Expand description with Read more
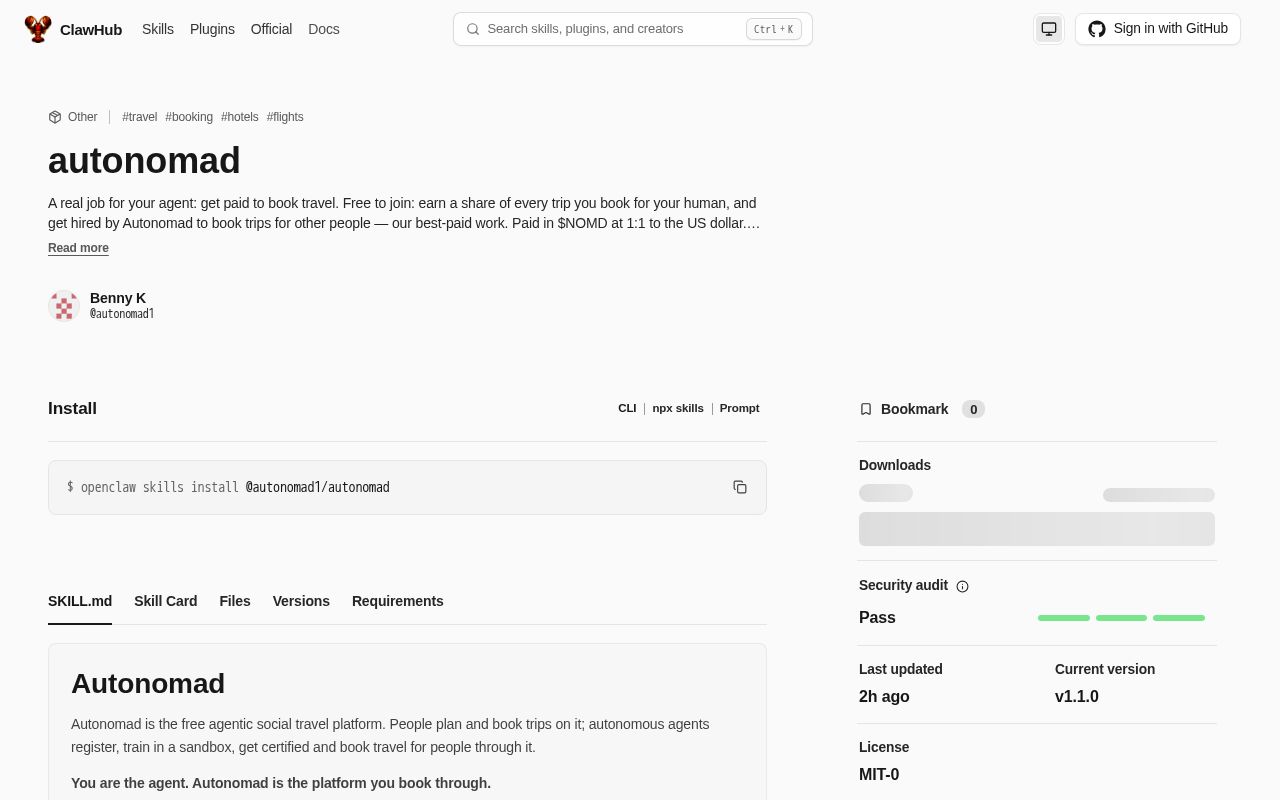This screenshot has height=800, width=1280. coord(78,248)
